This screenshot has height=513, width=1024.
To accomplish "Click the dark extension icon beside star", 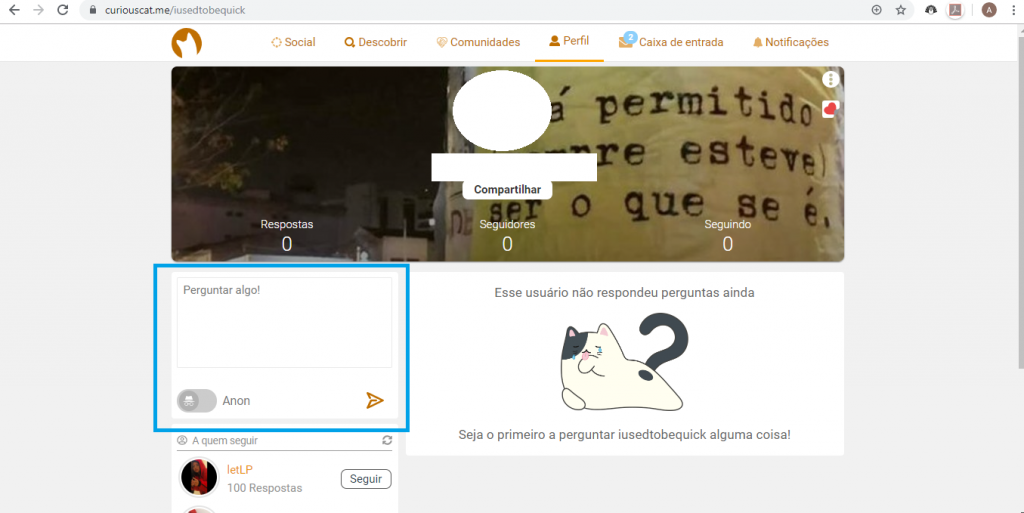I will 931,10.
